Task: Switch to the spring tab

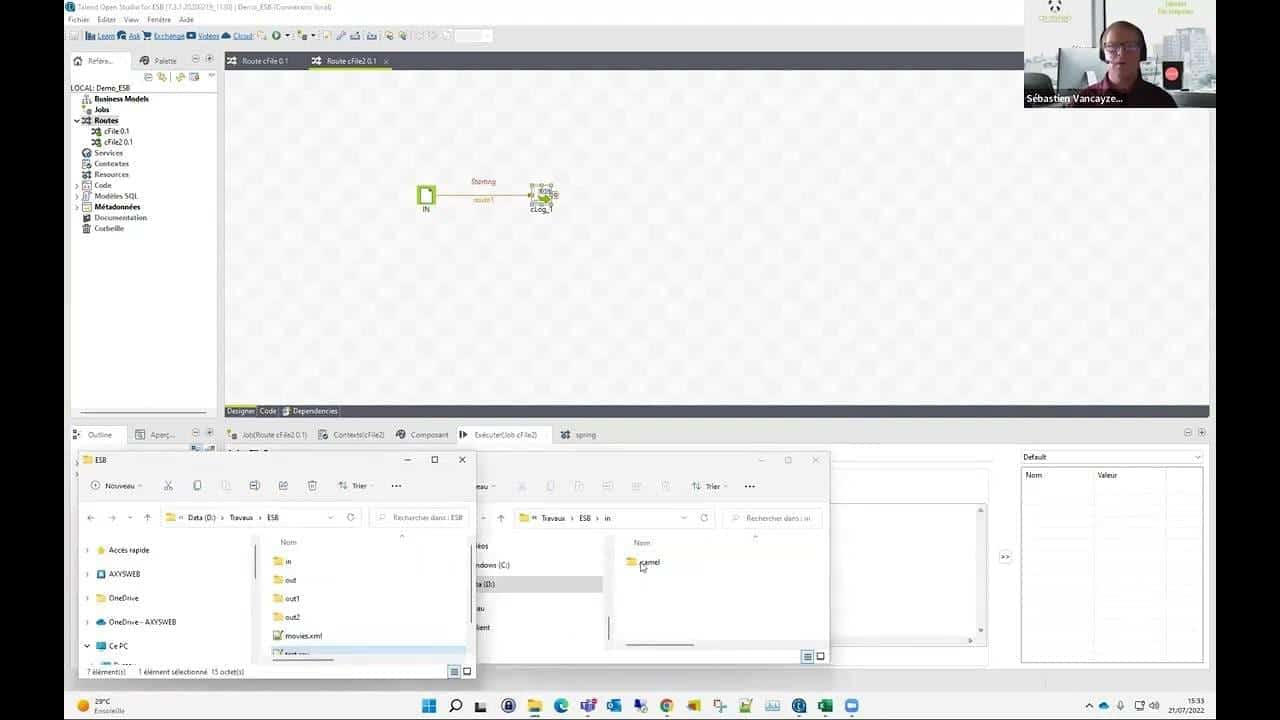Action: click(x=579, y=435)
